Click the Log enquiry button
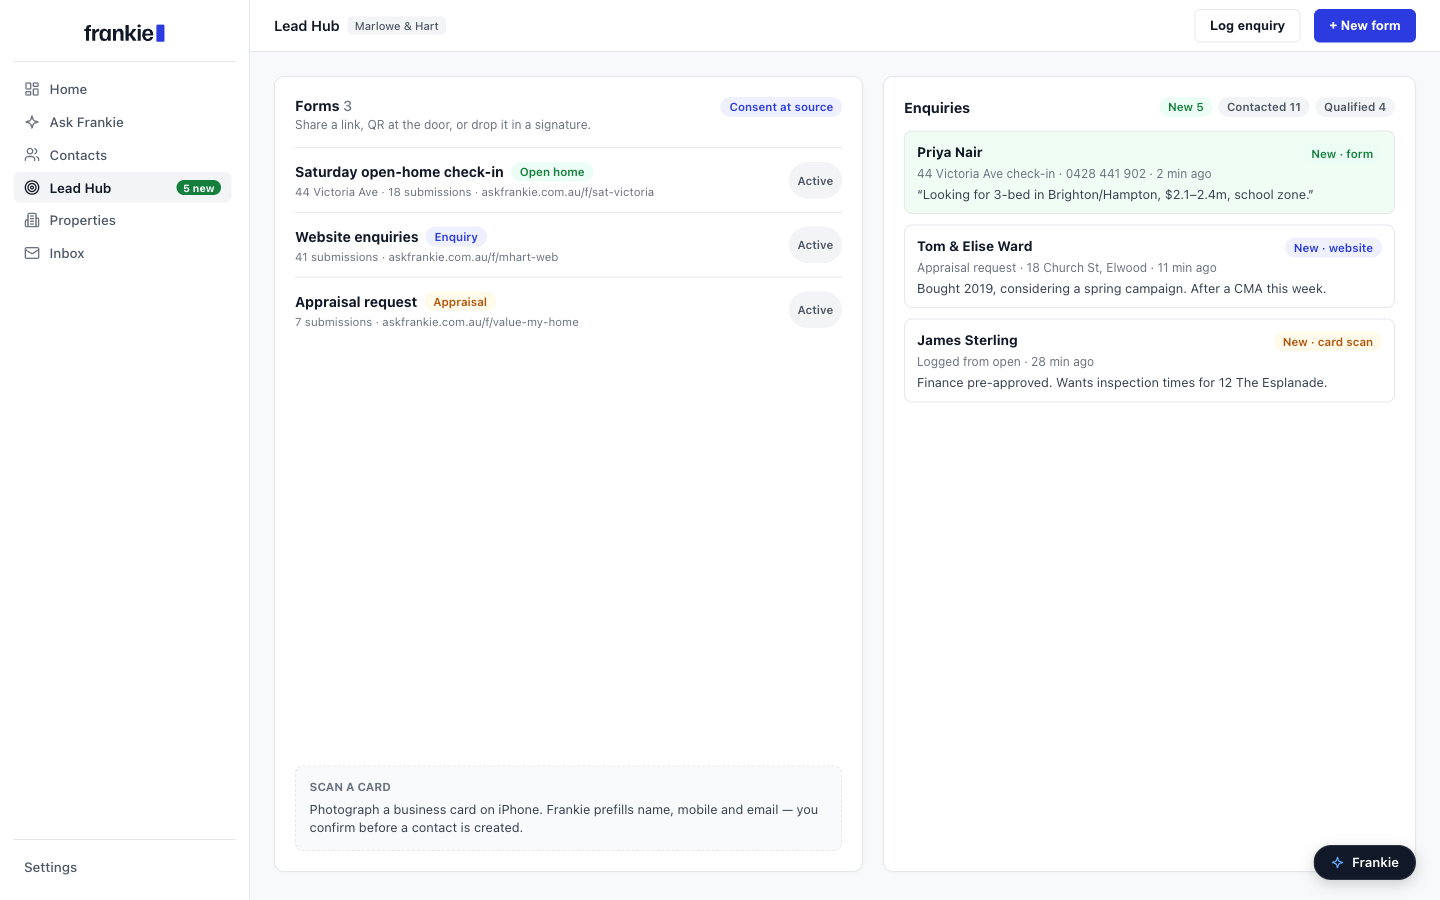The height and width of the screenshot is (900, 1440). pos(1247,26)
